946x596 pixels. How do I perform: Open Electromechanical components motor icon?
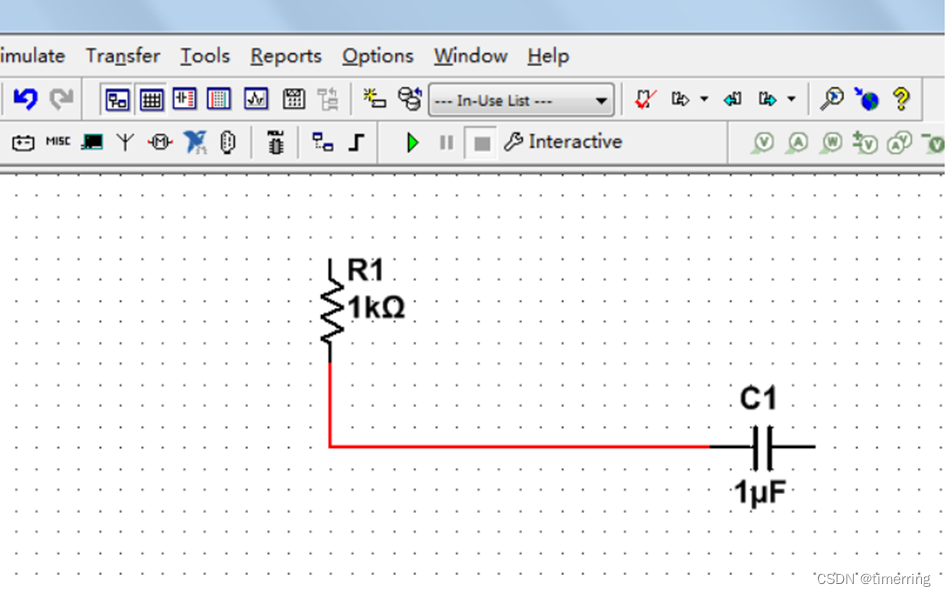pos(160,142)
